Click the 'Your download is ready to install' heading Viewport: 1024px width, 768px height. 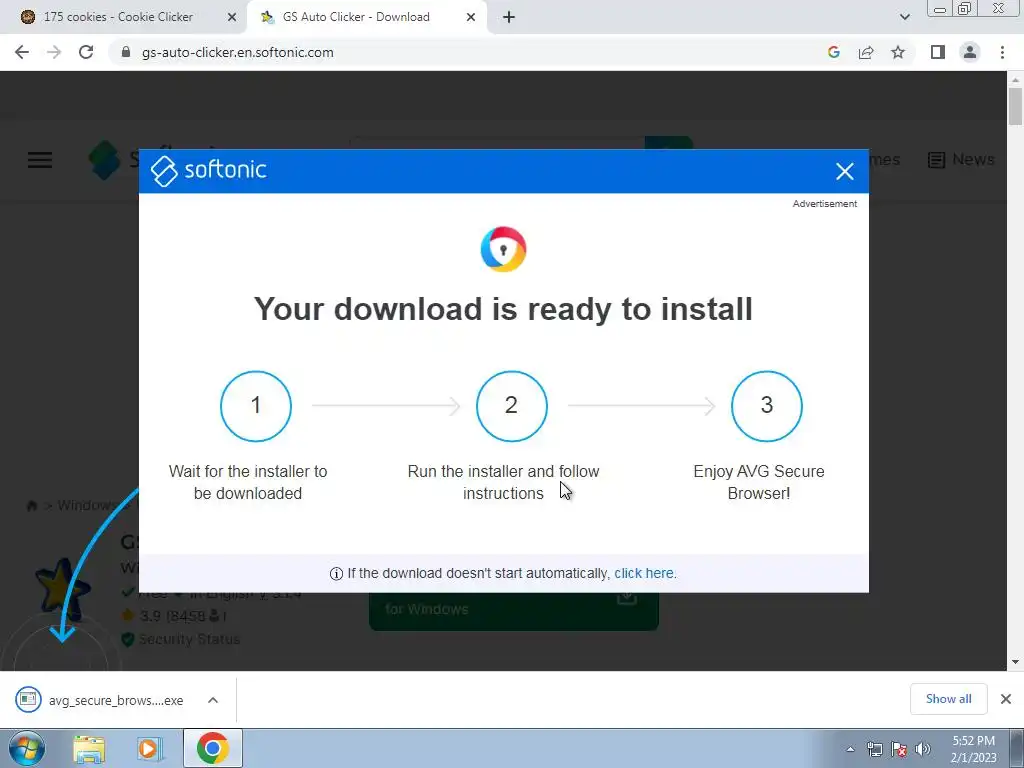pos(504,309)
